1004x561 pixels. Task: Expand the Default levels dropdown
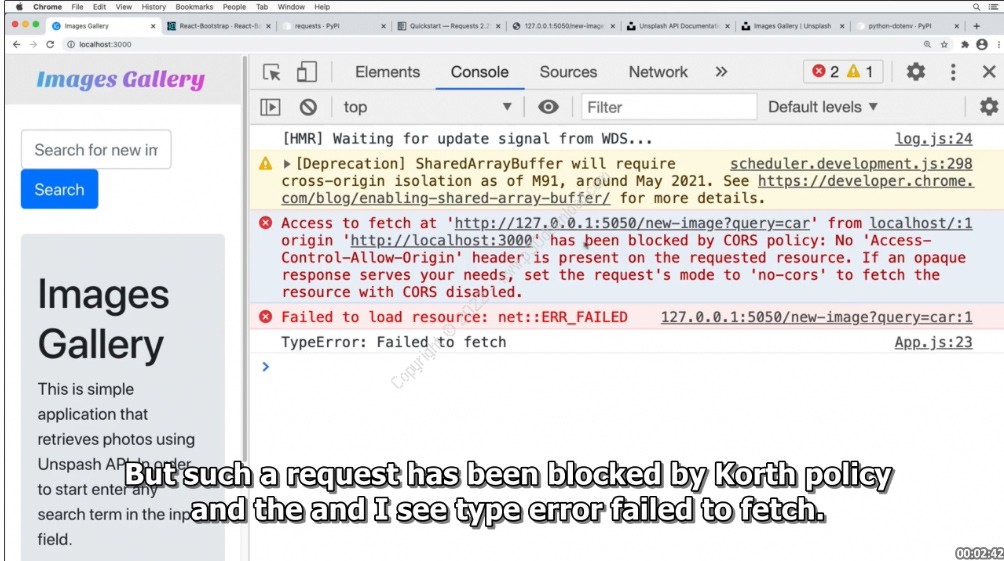click(822, 107)
